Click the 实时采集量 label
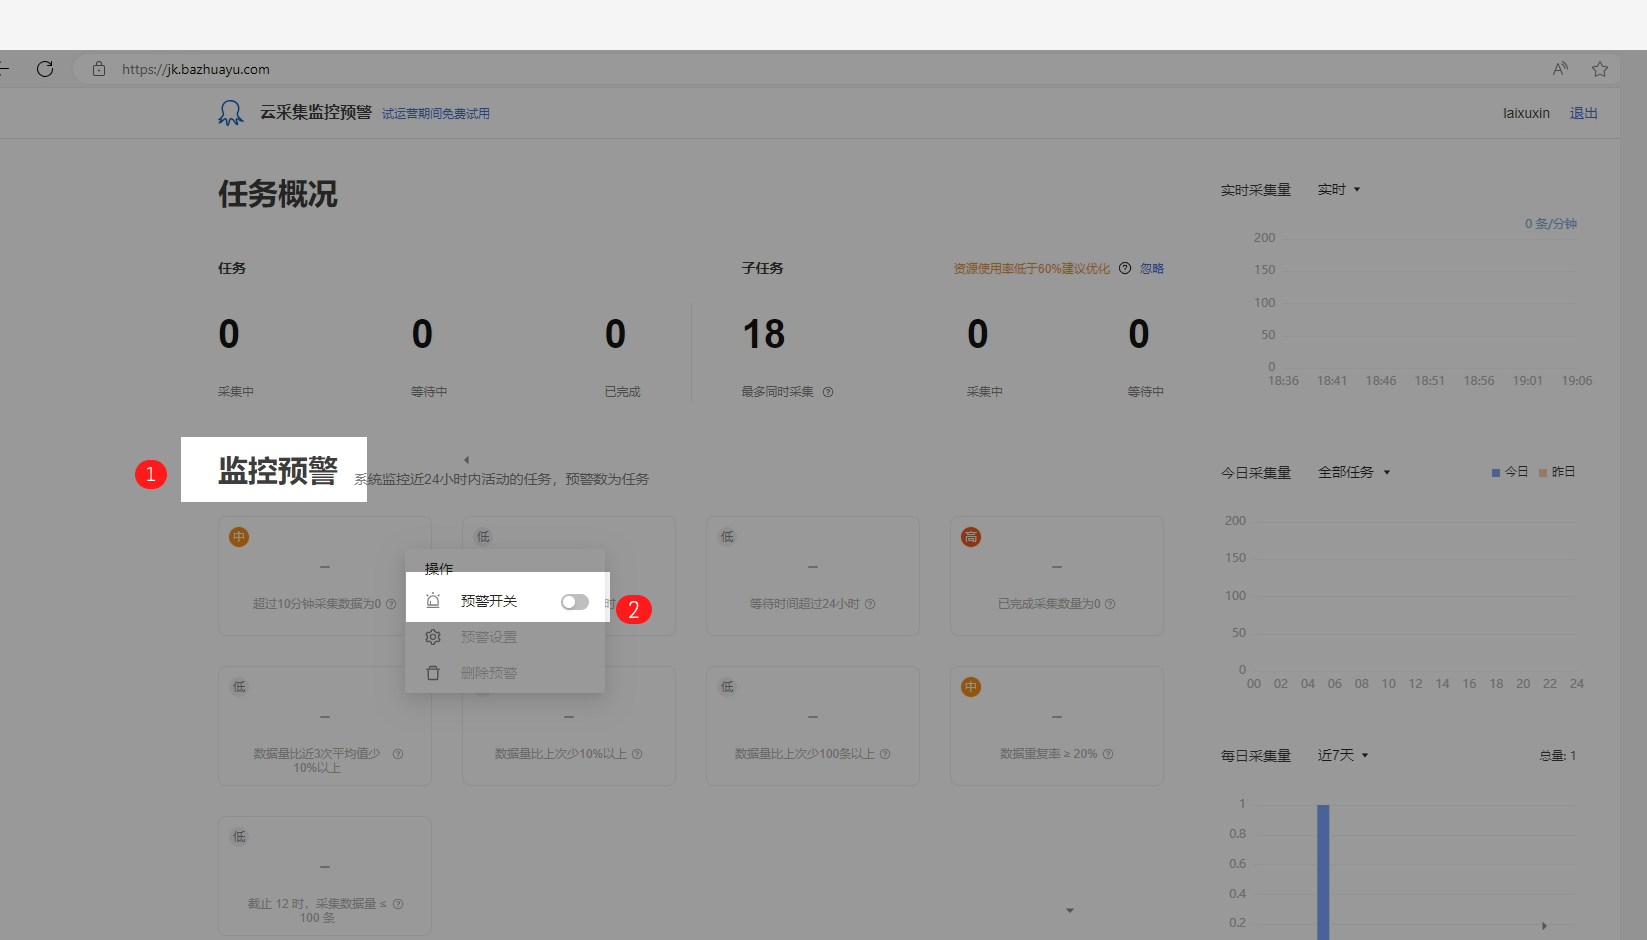Image resolution: width=1647 pixels, height=940 pixels. (1256, 190)
